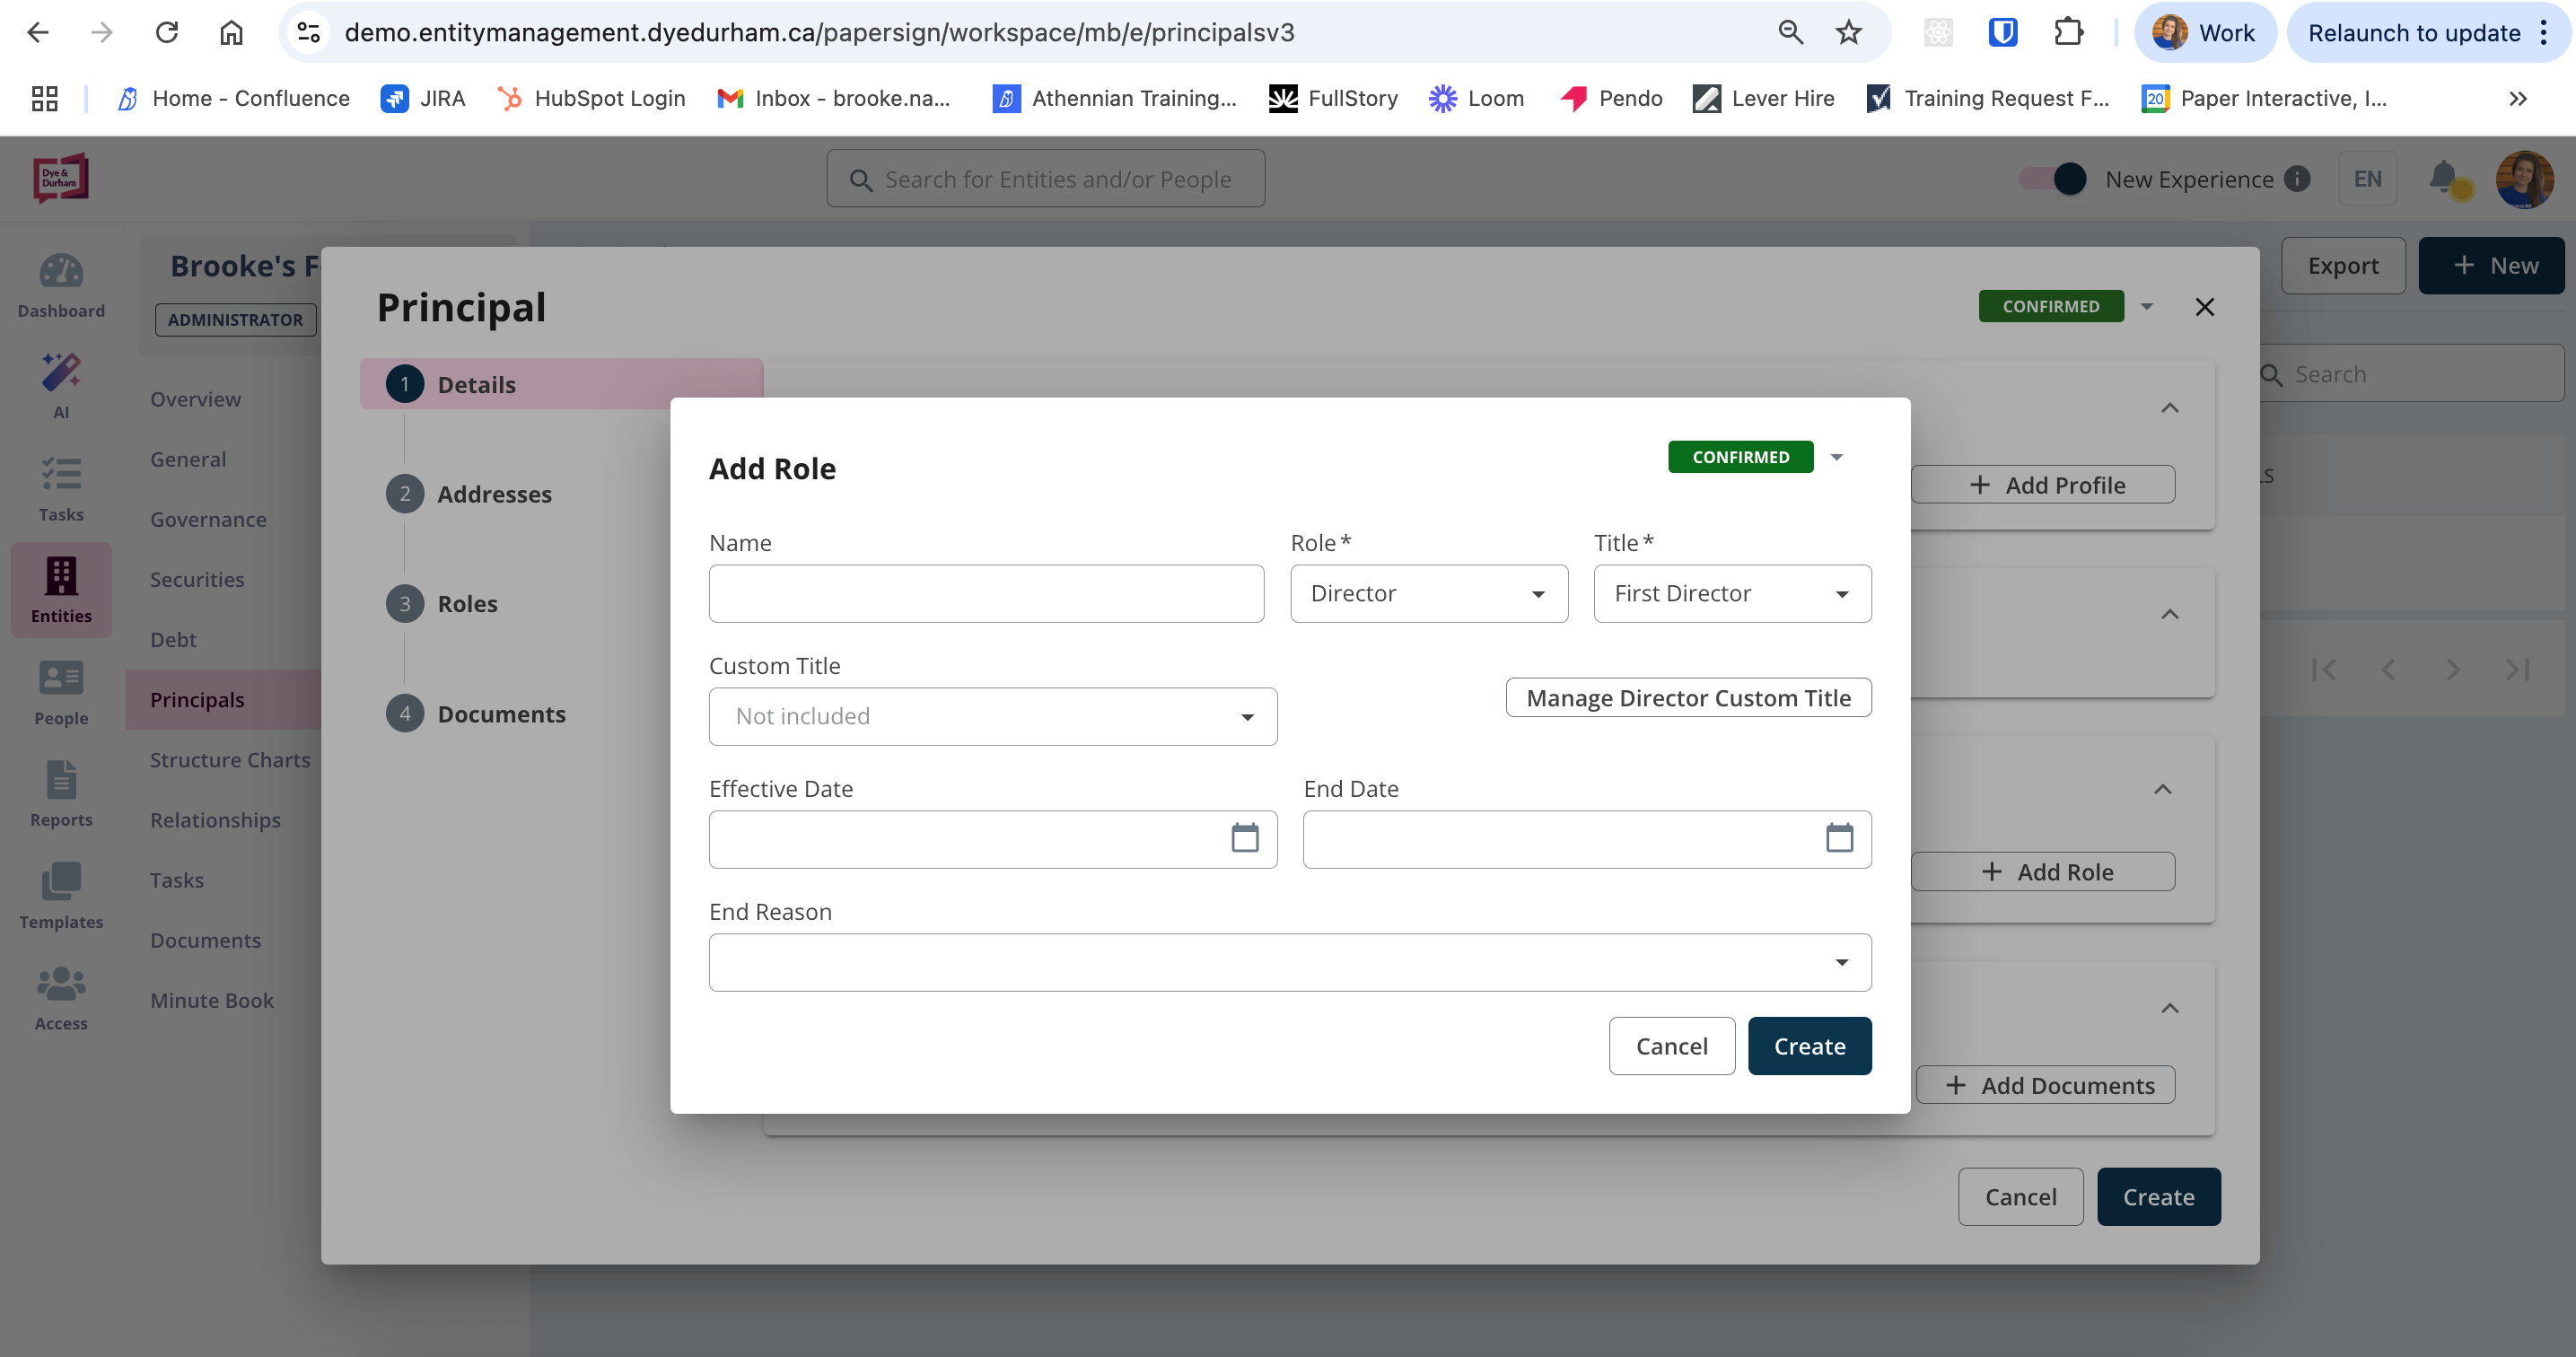Open the HubSpot Login bookmark

(591, 98)
